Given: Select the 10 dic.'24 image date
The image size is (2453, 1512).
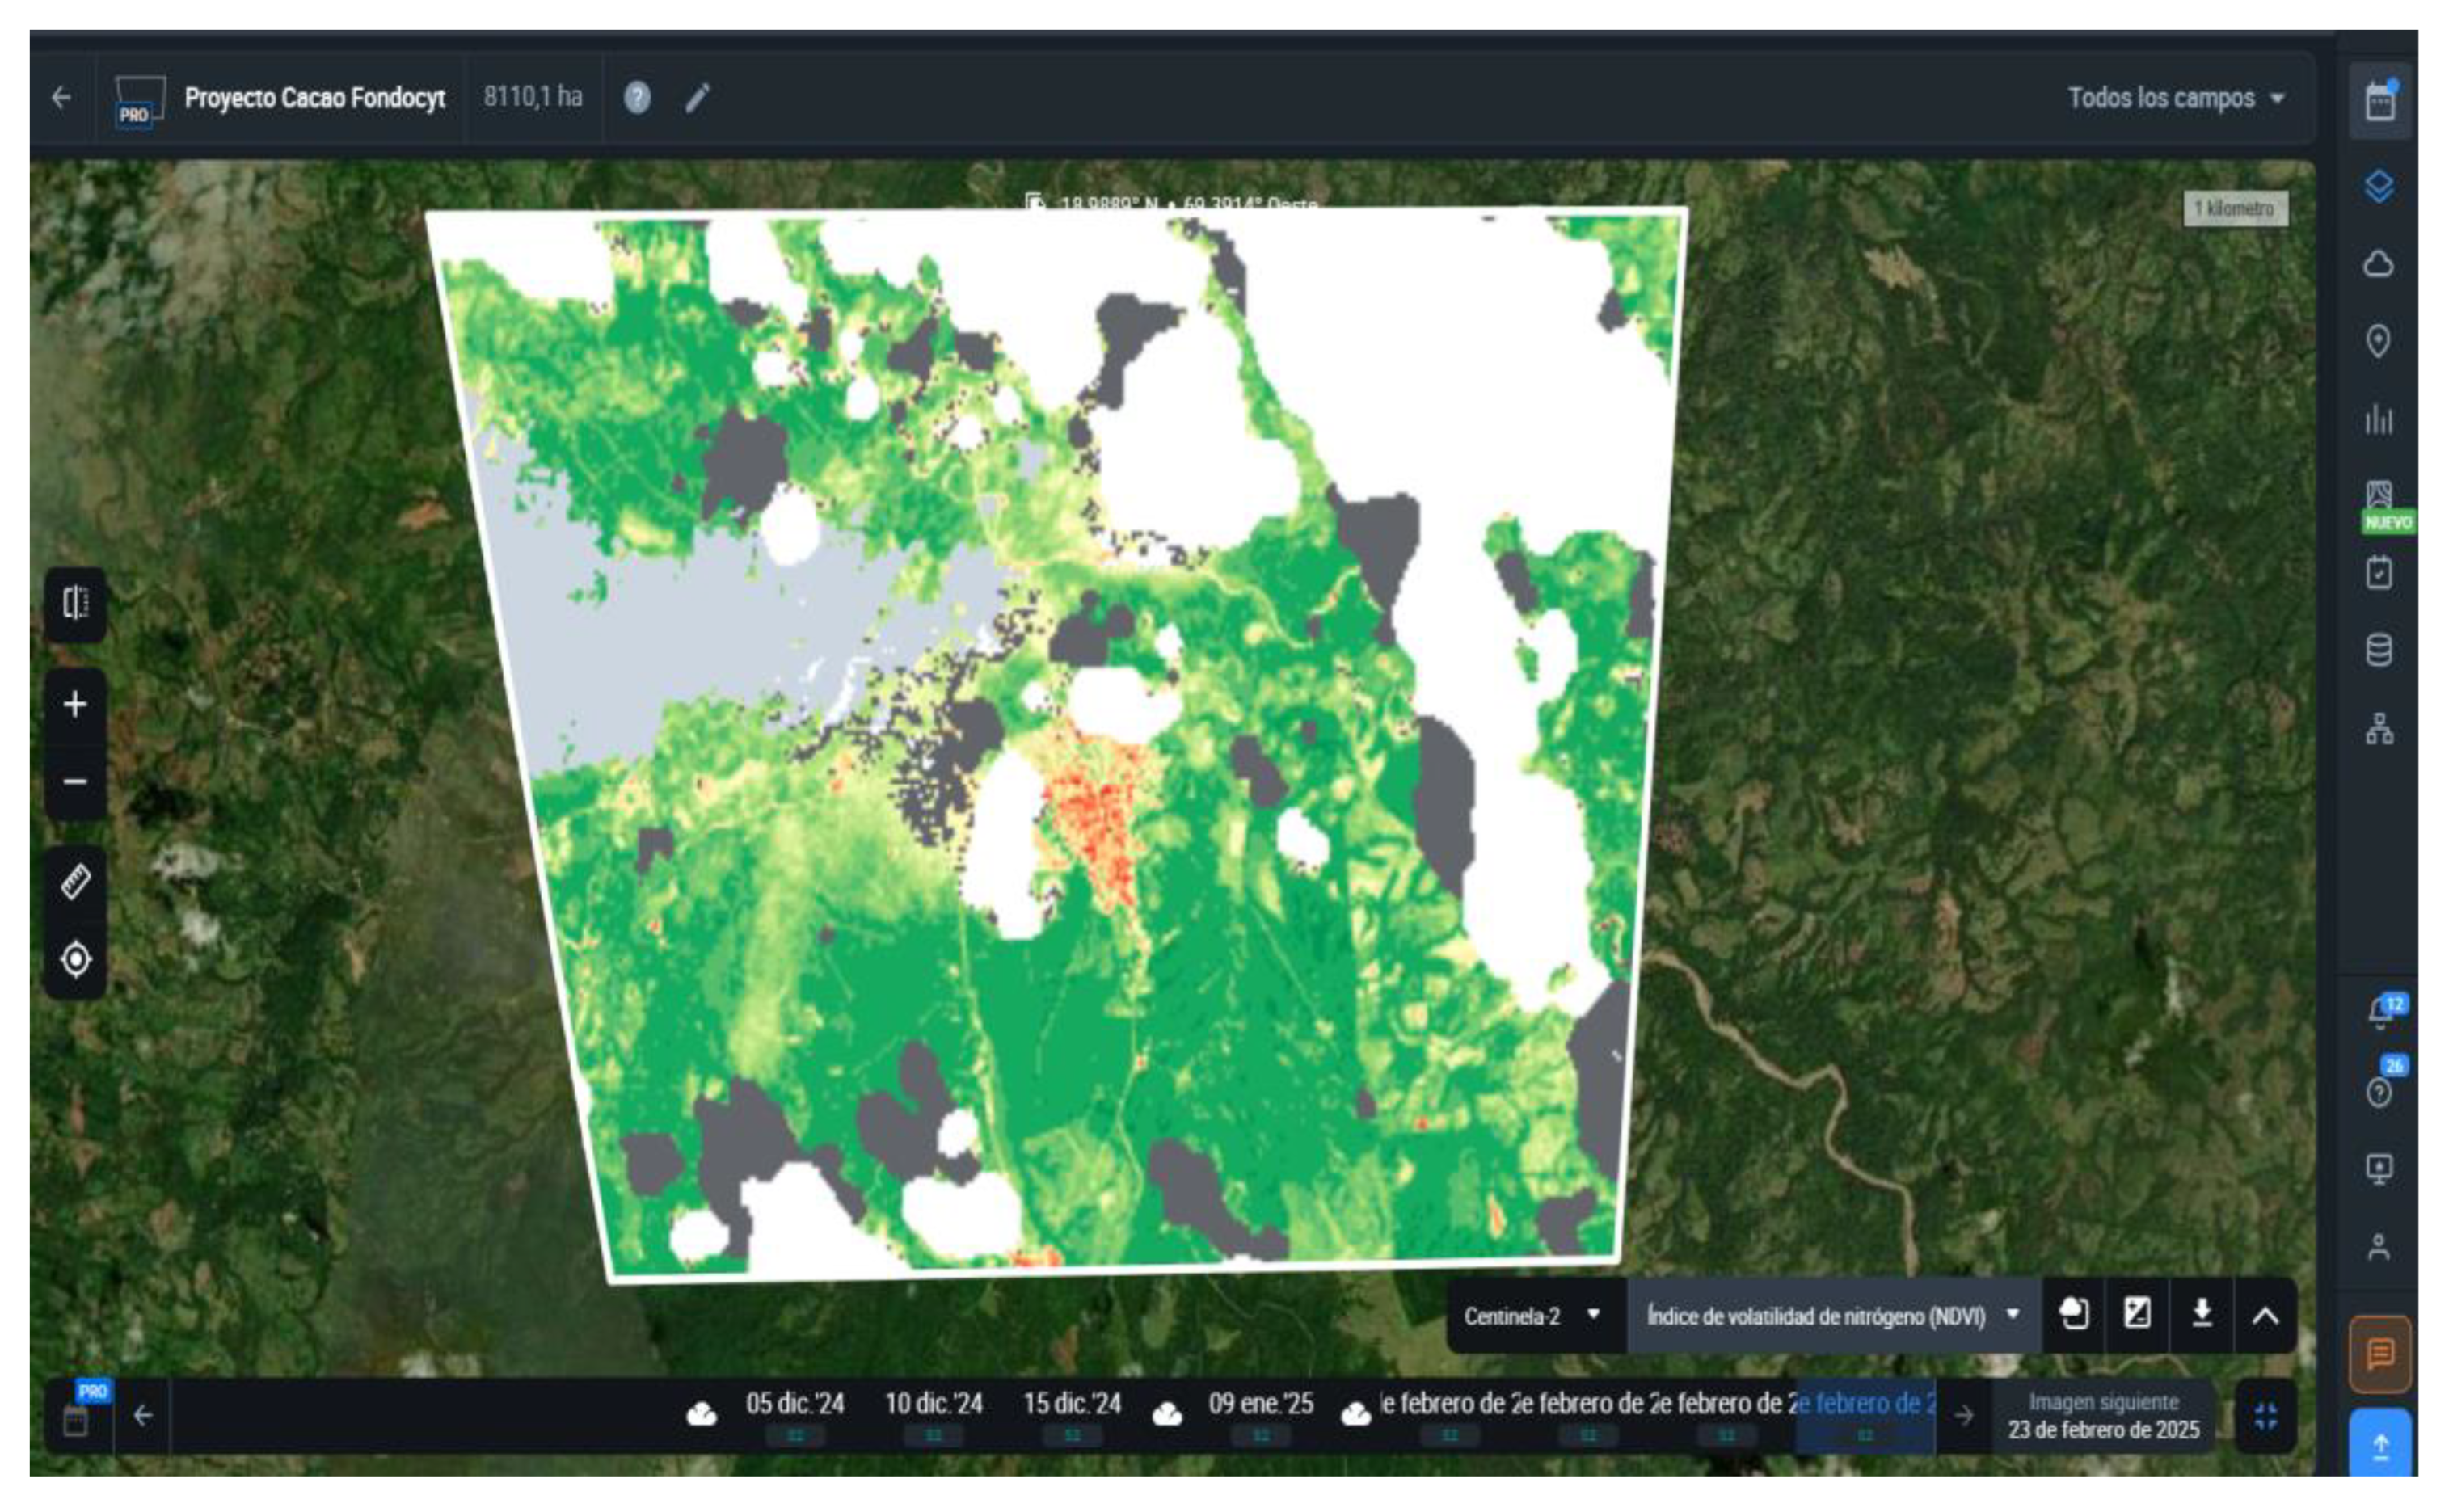Looking at the screenshot, I should tap(933, 1405).
